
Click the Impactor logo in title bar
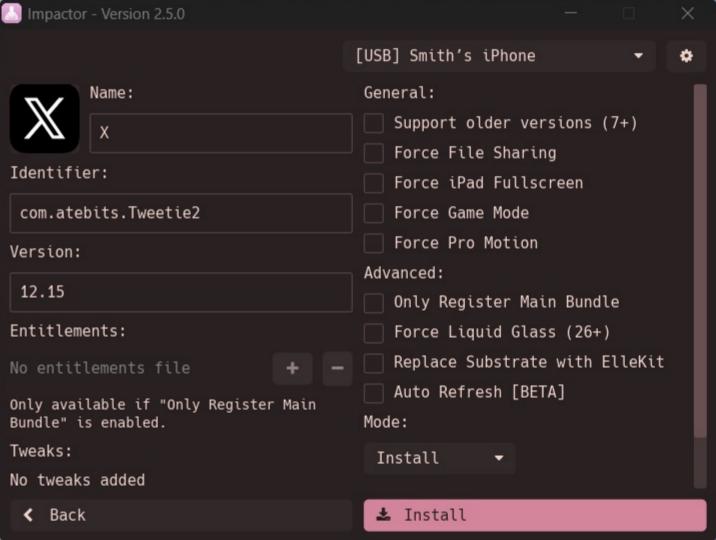(x=11, y=13)
